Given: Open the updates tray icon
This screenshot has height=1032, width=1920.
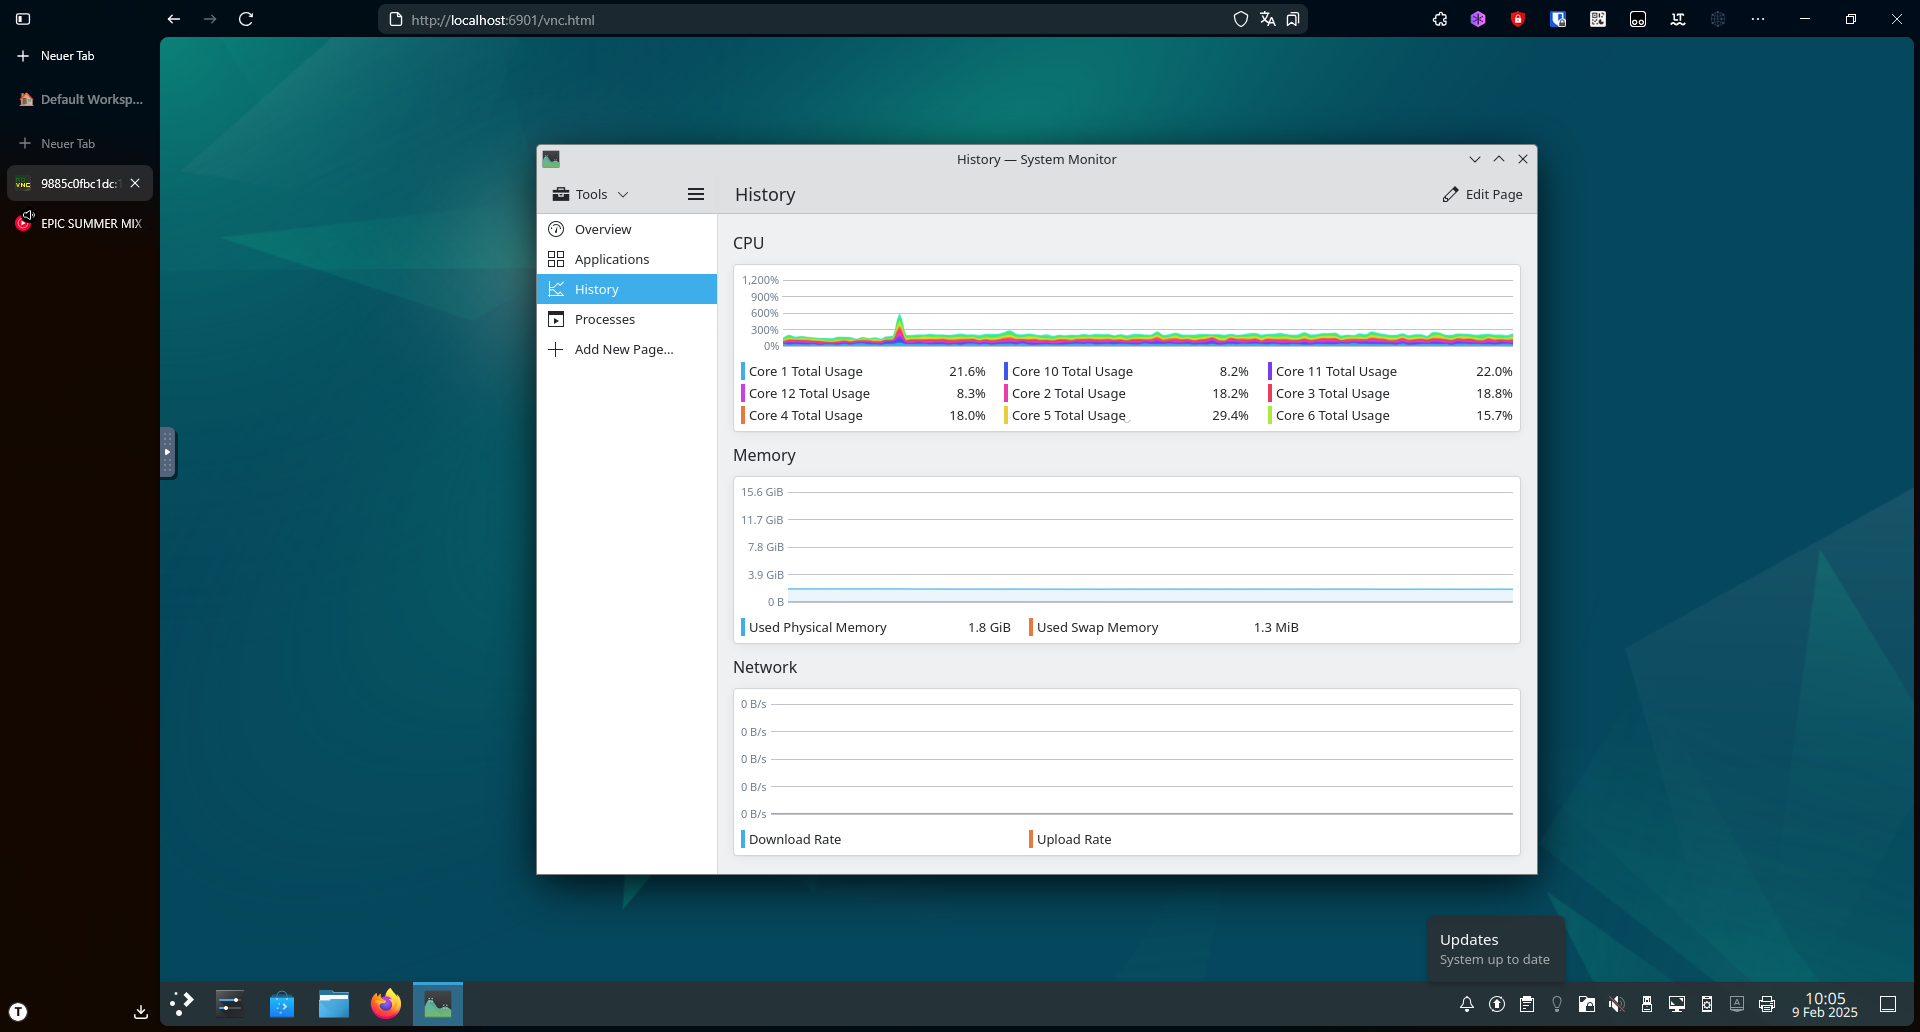Looking at the screenshot, I should [1497, 1004].
